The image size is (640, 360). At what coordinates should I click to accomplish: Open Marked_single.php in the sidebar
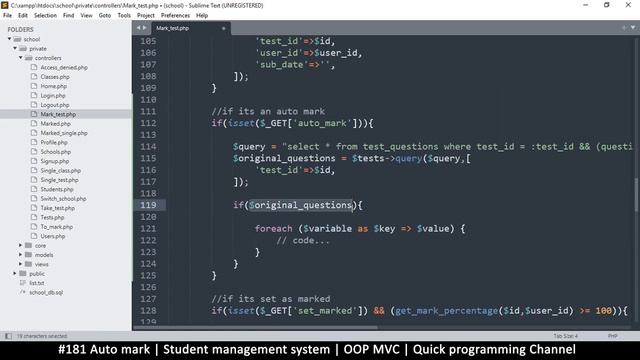point(64,133)
